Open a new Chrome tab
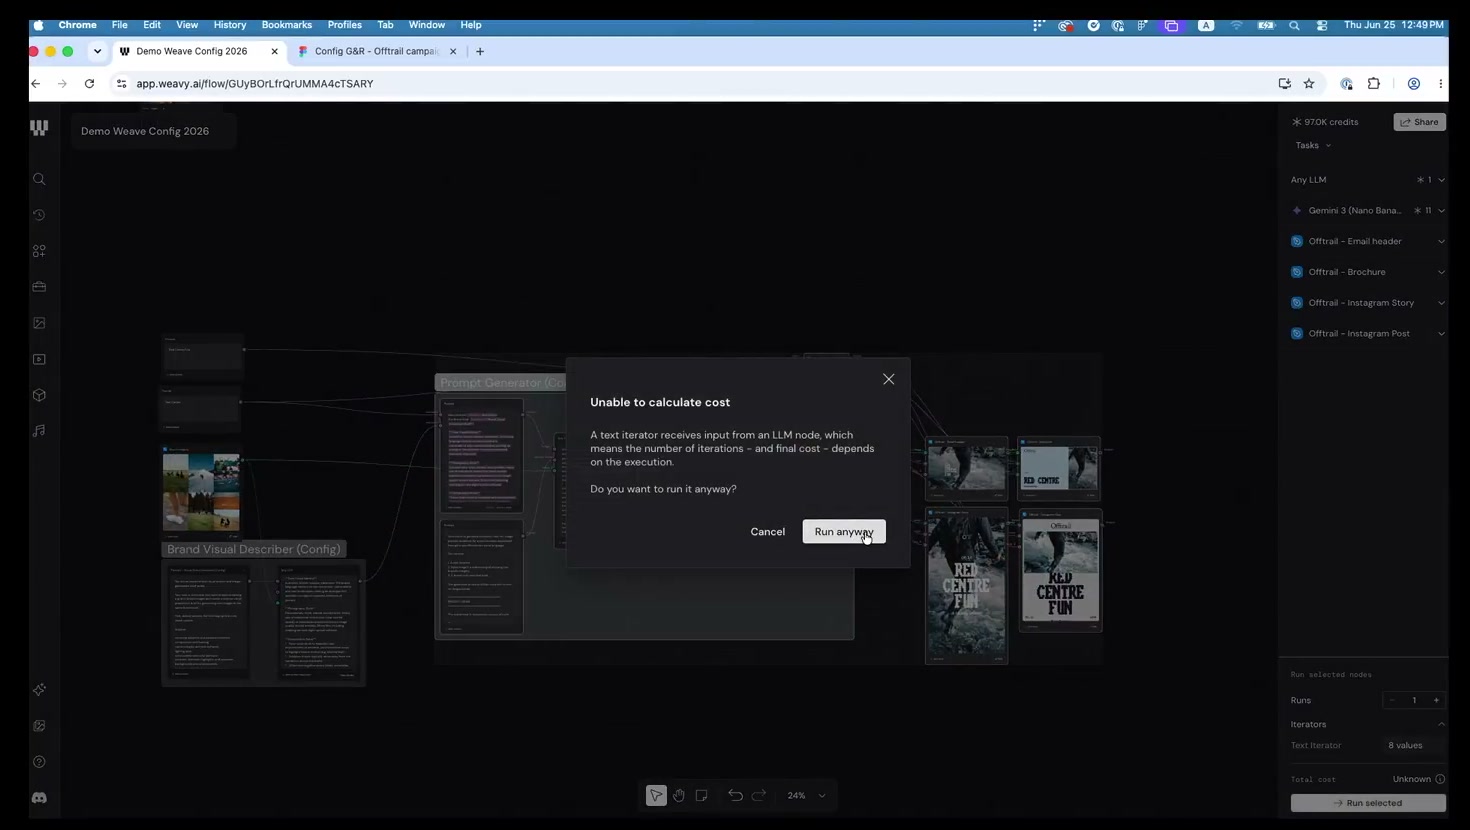 [x=480, y=51]
